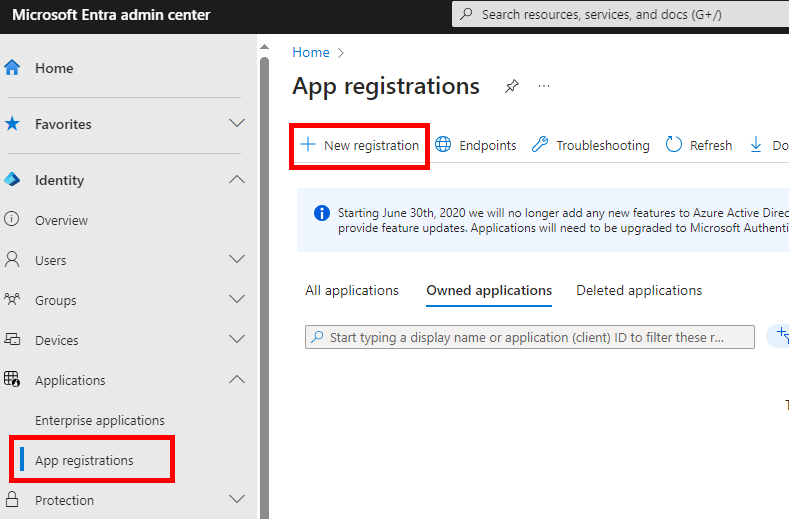The width and height of the screenshot is (789, 519).
Task: Click the New registration button
Action: 360,145
